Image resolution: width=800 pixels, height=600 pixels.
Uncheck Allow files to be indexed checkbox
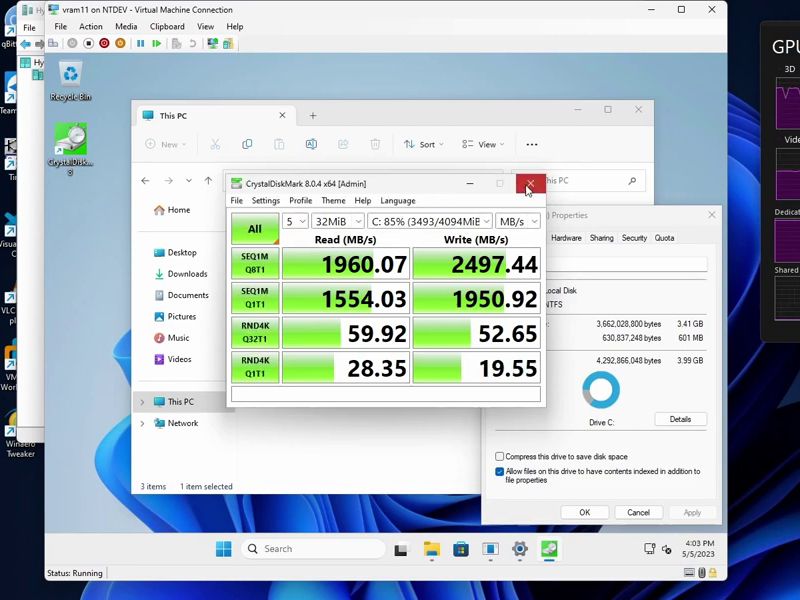coord(499,471)
